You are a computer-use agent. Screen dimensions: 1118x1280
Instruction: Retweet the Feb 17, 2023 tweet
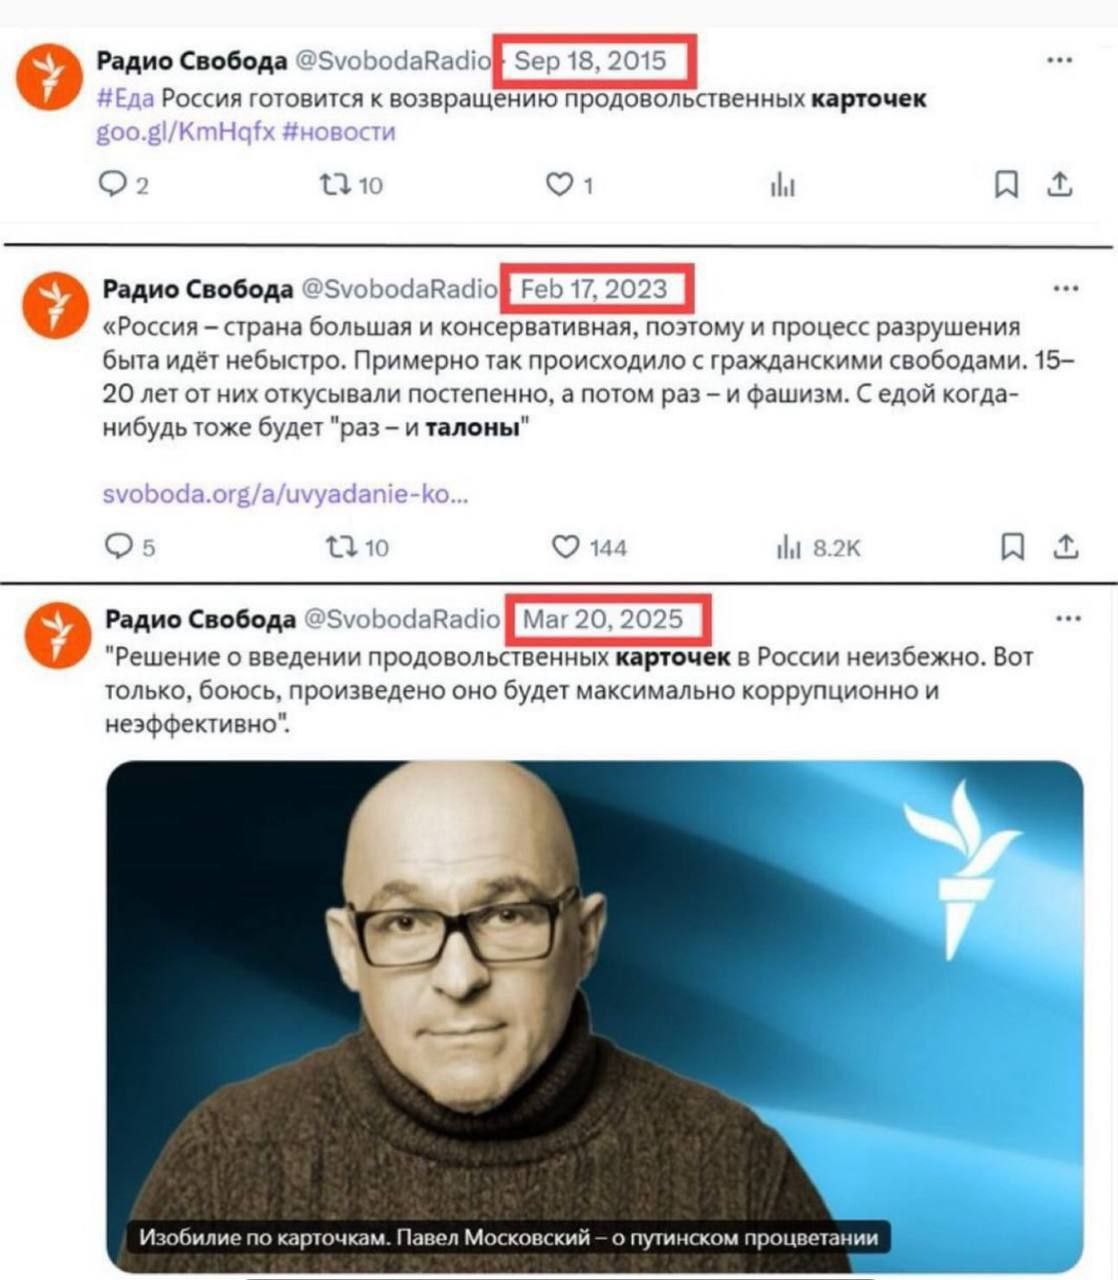(340, 546)
